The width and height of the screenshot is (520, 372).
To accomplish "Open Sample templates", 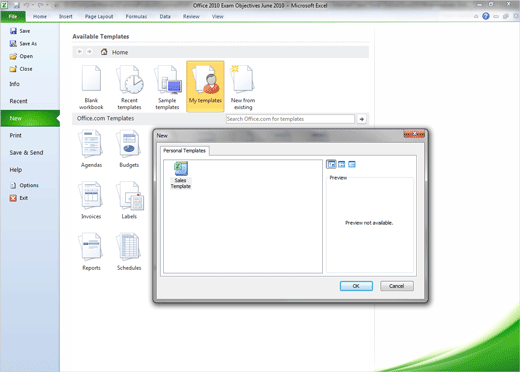I will pos(167,87).
